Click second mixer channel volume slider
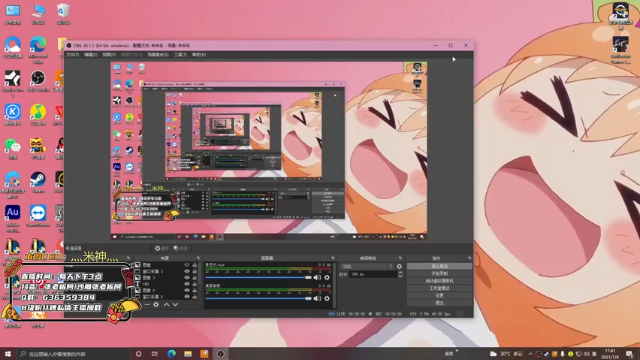640x360 pixels. (x=258, y=298)
